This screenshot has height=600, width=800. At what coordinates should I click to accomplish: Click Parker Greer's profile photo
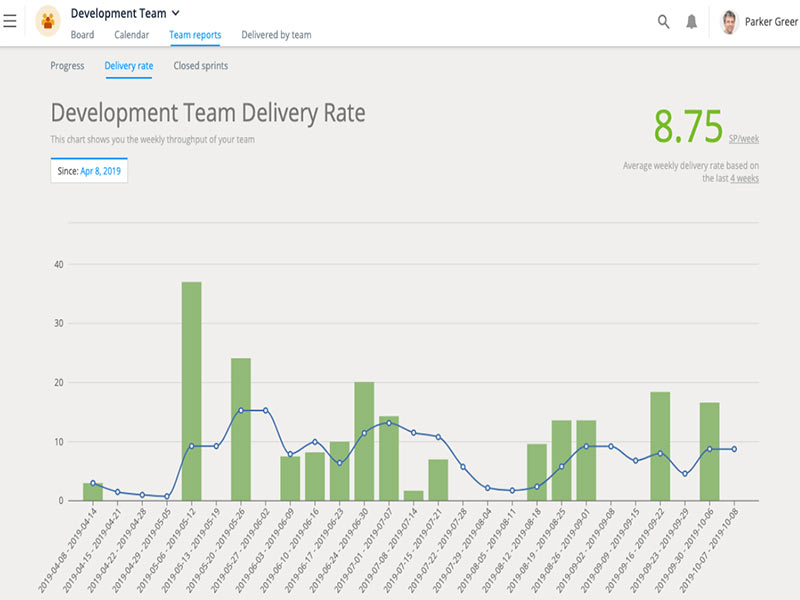pyautogui.click(x=730, y=22)
